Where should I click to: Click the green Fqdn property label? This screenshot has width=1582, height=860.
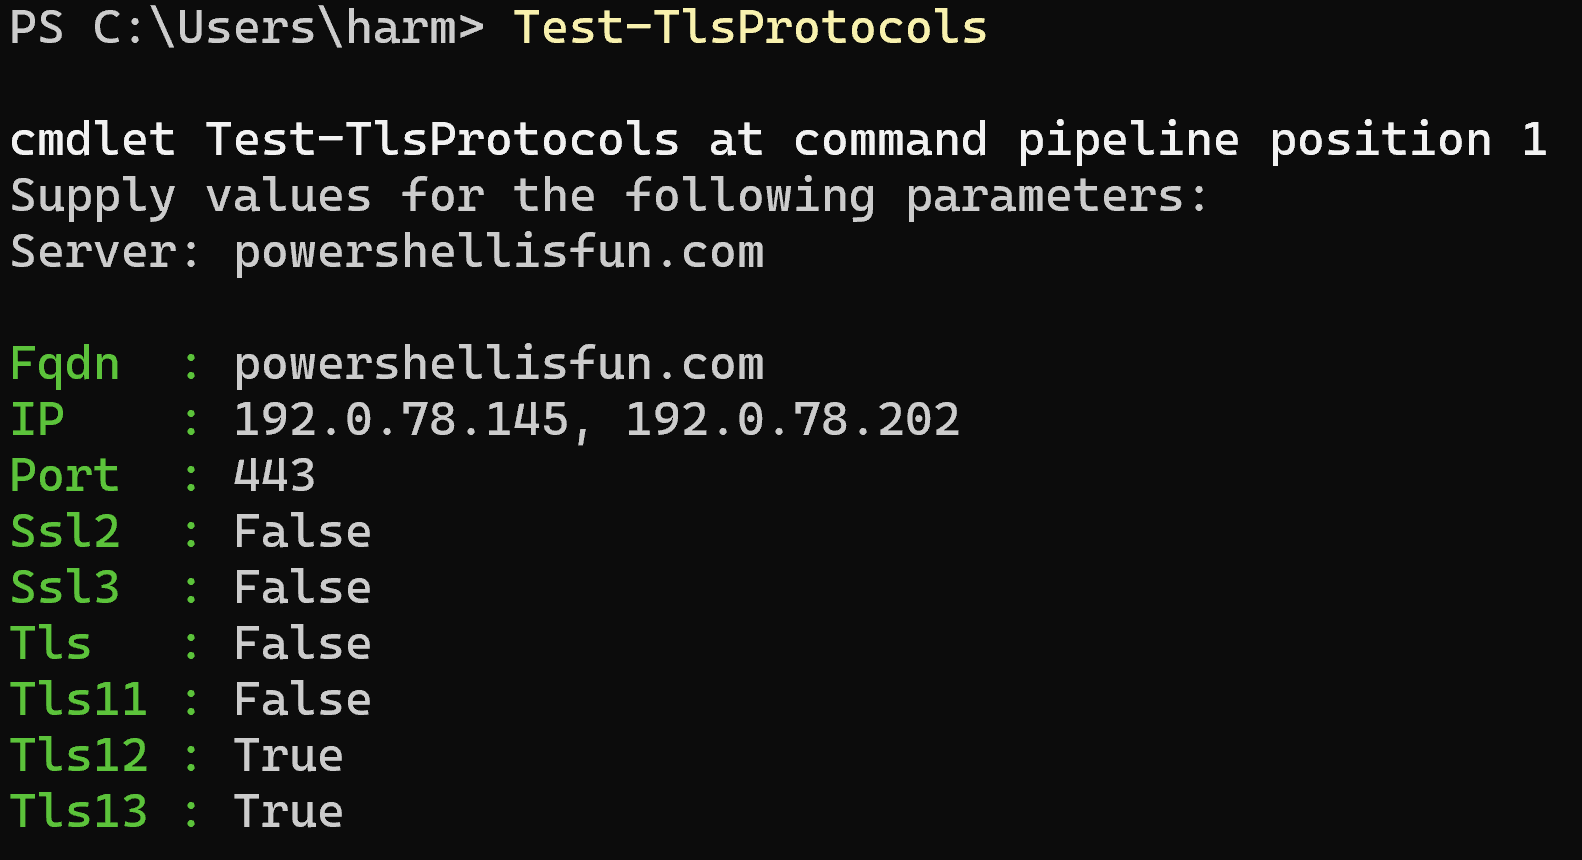click(x=65, y=364)
